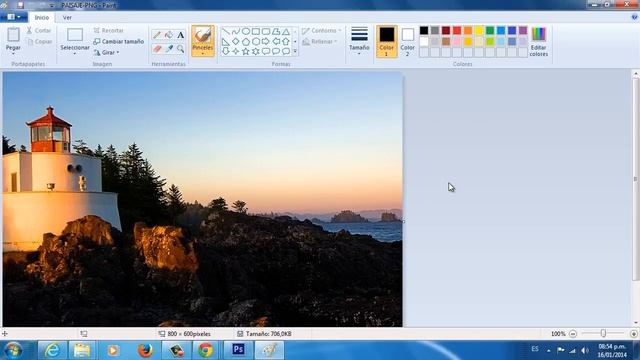Choose the Right triangle shape
This screenshot has width=640, height=360.
tap(226, 41)
